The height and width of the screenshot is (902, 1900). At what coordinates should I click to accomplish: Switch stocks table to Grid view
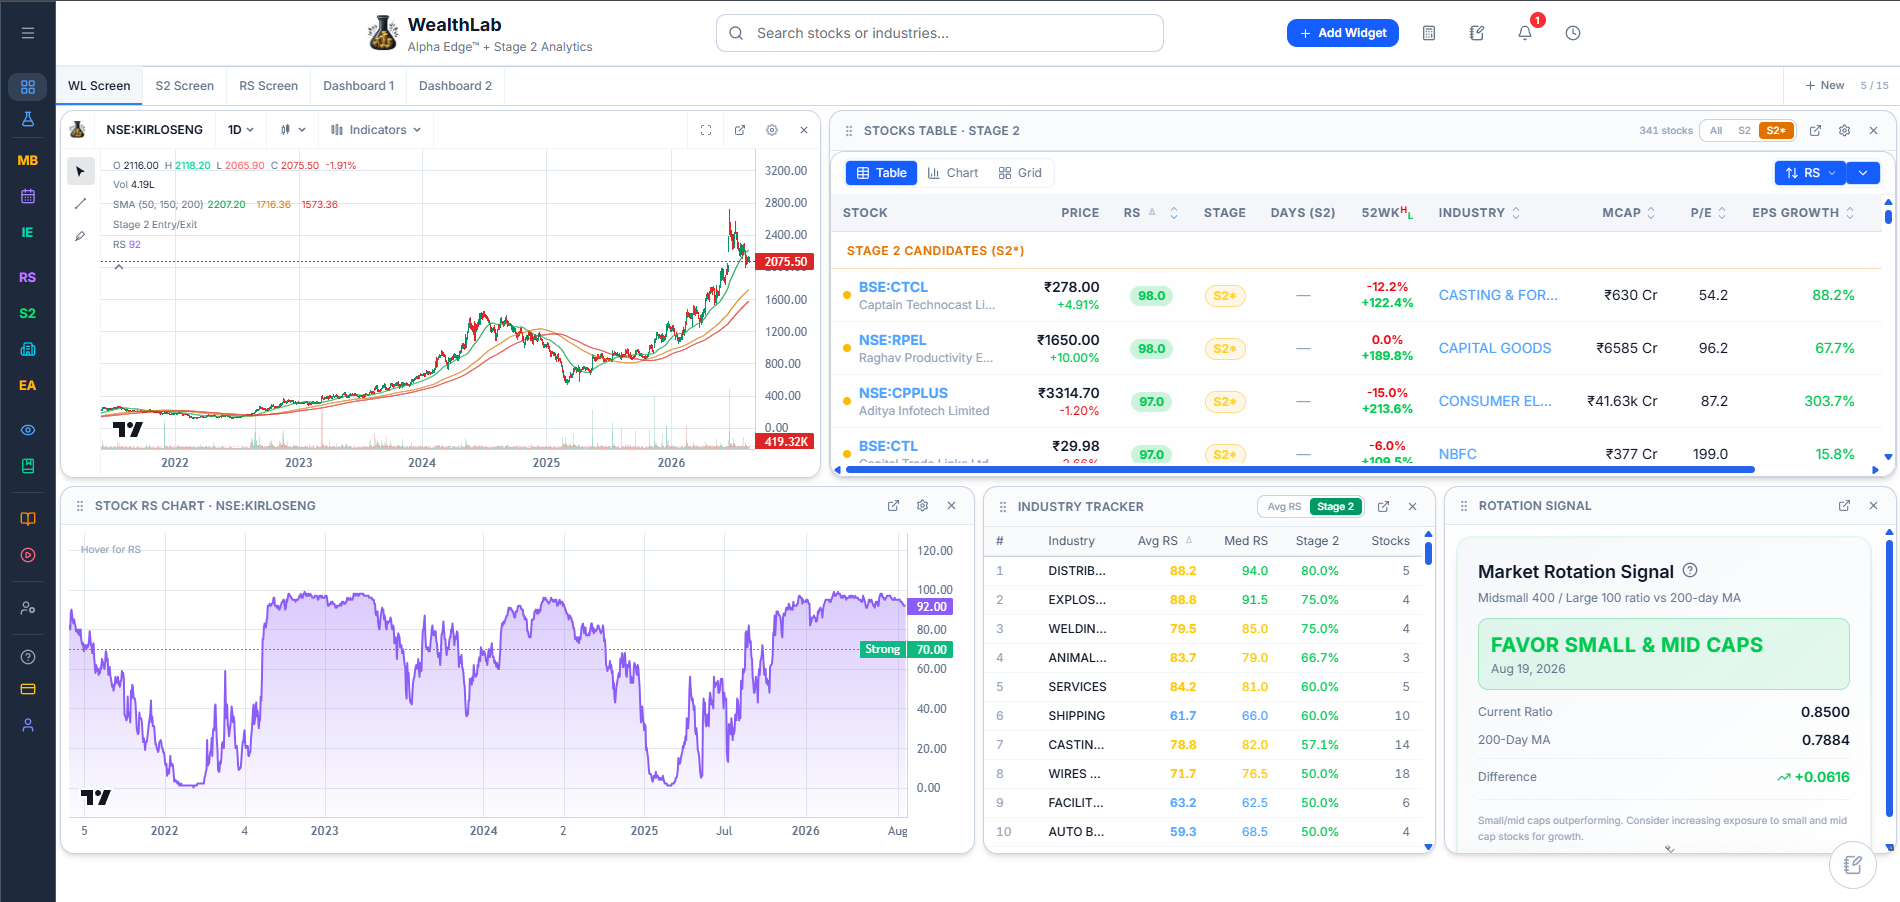[1020, 173]
